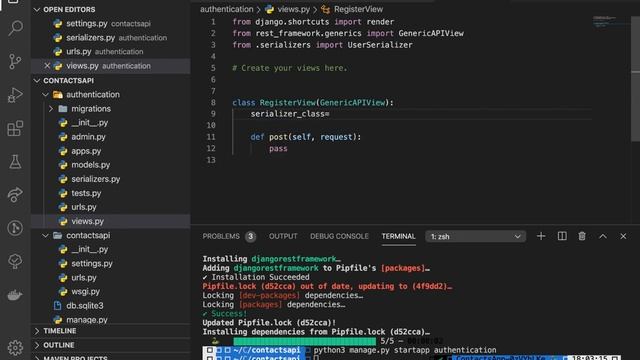The height and width of the screenshot is (360, 640).
Task: Split the terminal panel
Action: [562, 236]
